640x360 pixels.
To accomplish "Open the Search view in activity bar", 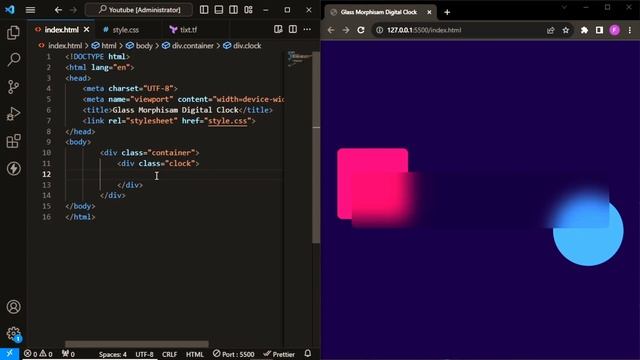I will [13, 60].
